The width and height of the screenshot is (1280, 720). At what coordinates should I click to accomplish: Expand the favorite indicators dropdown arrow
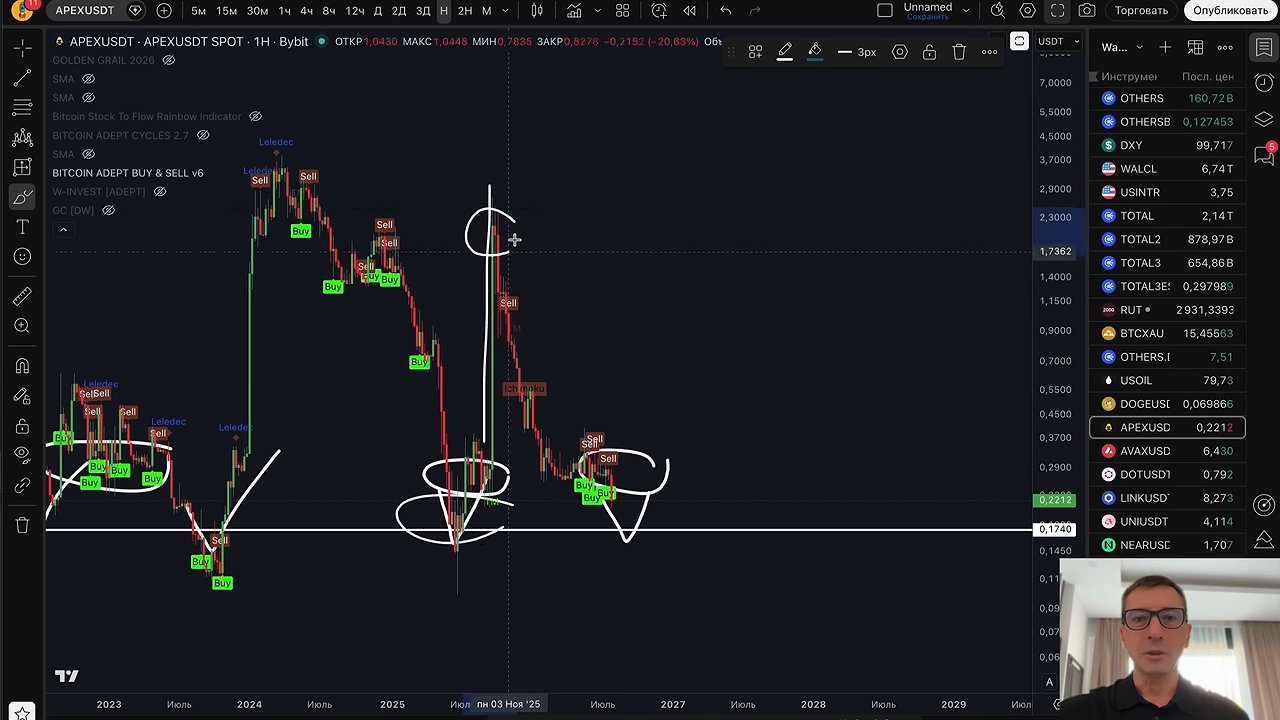(x=598, y=11)
